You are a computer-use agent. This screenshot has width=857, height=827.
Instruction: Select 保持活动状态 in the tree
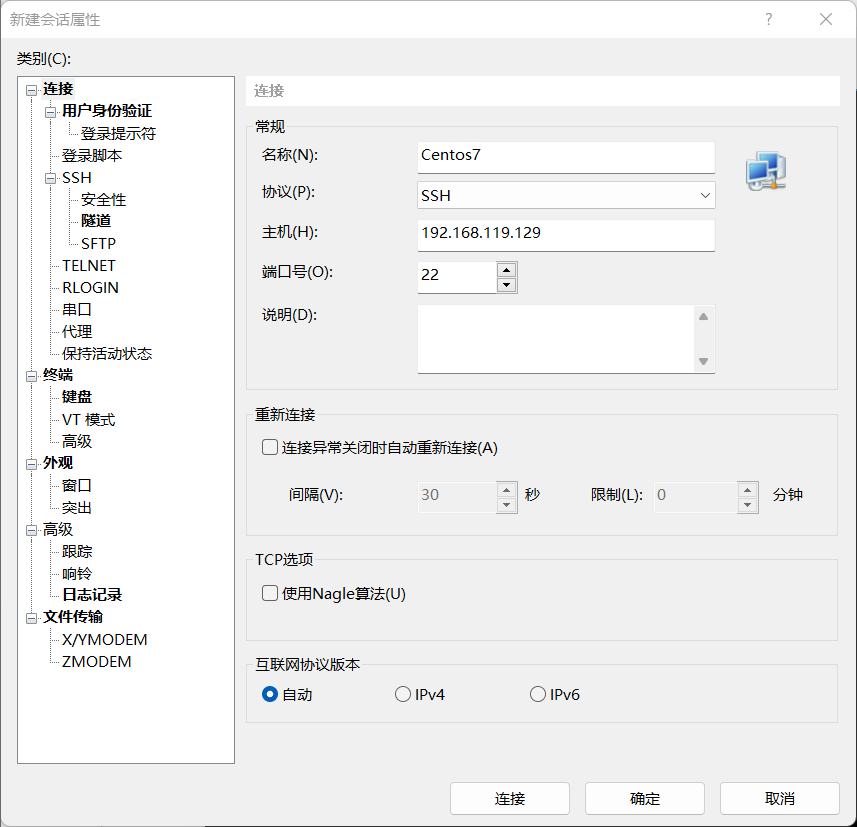[x=107, y=354]
